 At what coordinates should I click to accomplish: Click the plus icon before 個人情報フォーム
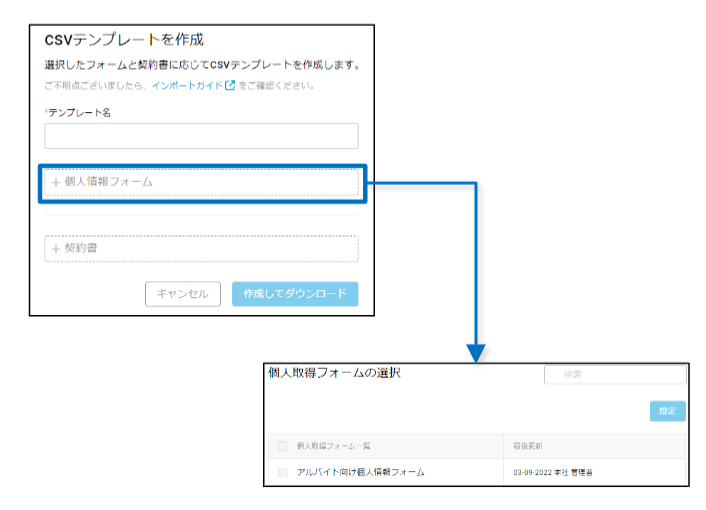click(56, 183)
